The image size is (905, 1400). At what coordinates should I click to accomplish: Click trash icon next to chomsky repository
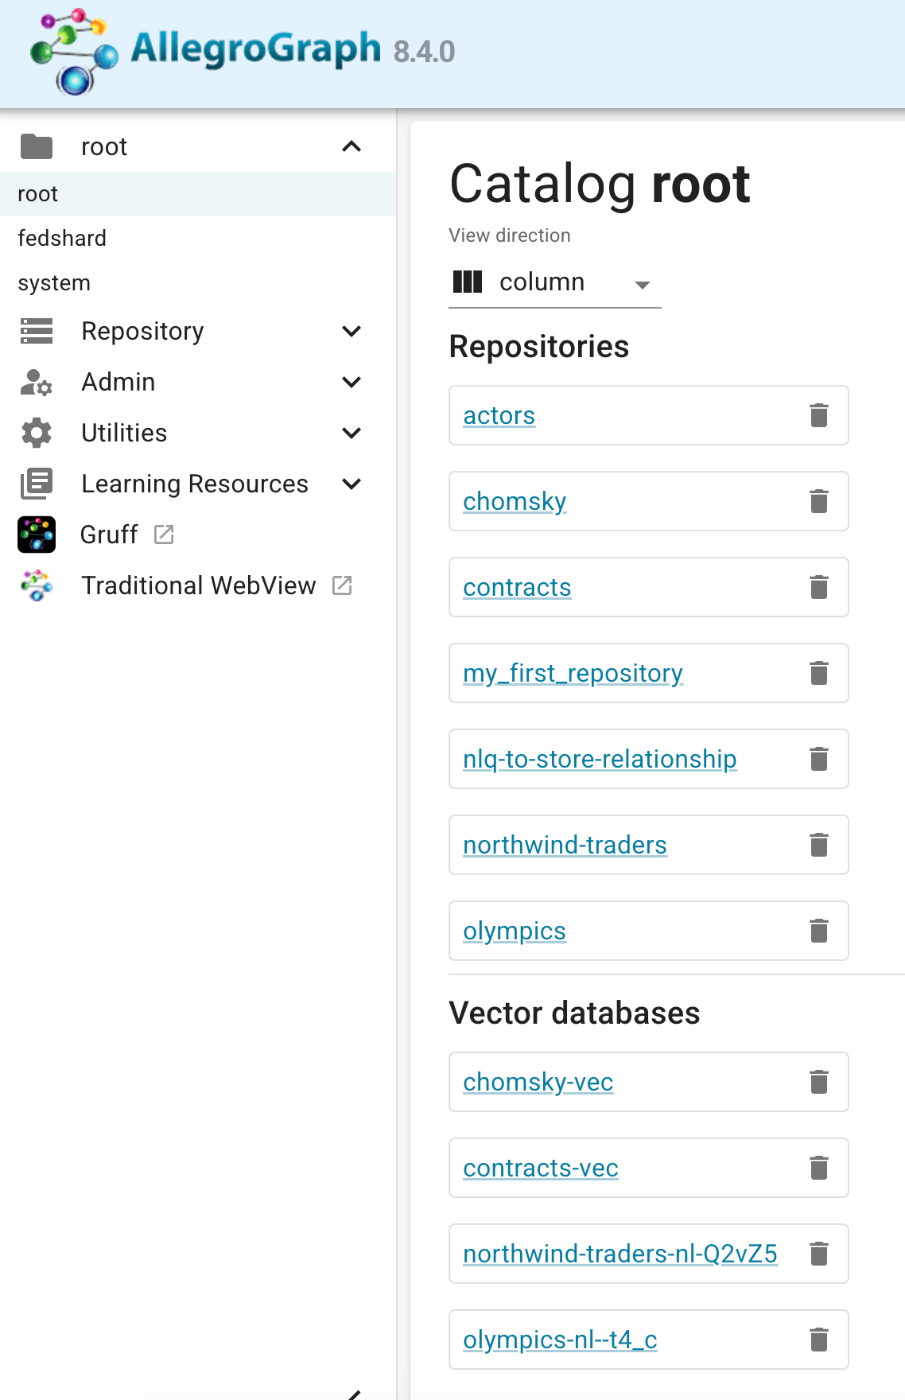pos(819,501)
